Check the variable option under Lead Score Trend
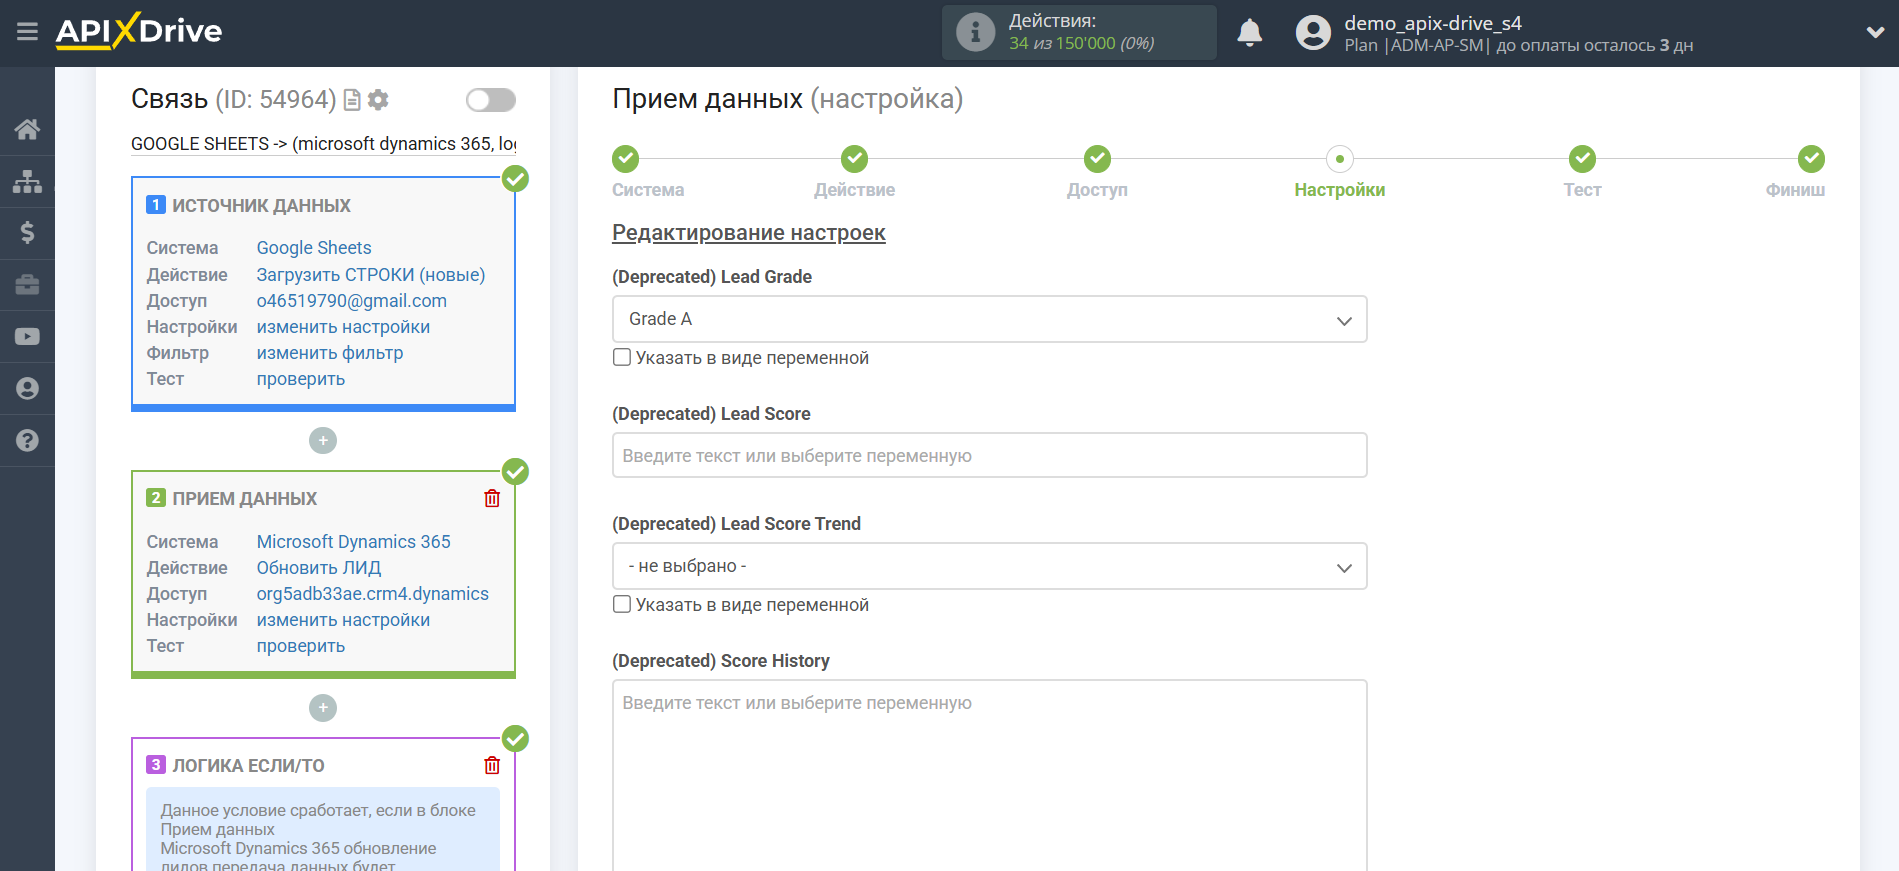Image resolution: width=1899 pixels, height=871 pixels. pyautogui.click(x=622, y=604)
